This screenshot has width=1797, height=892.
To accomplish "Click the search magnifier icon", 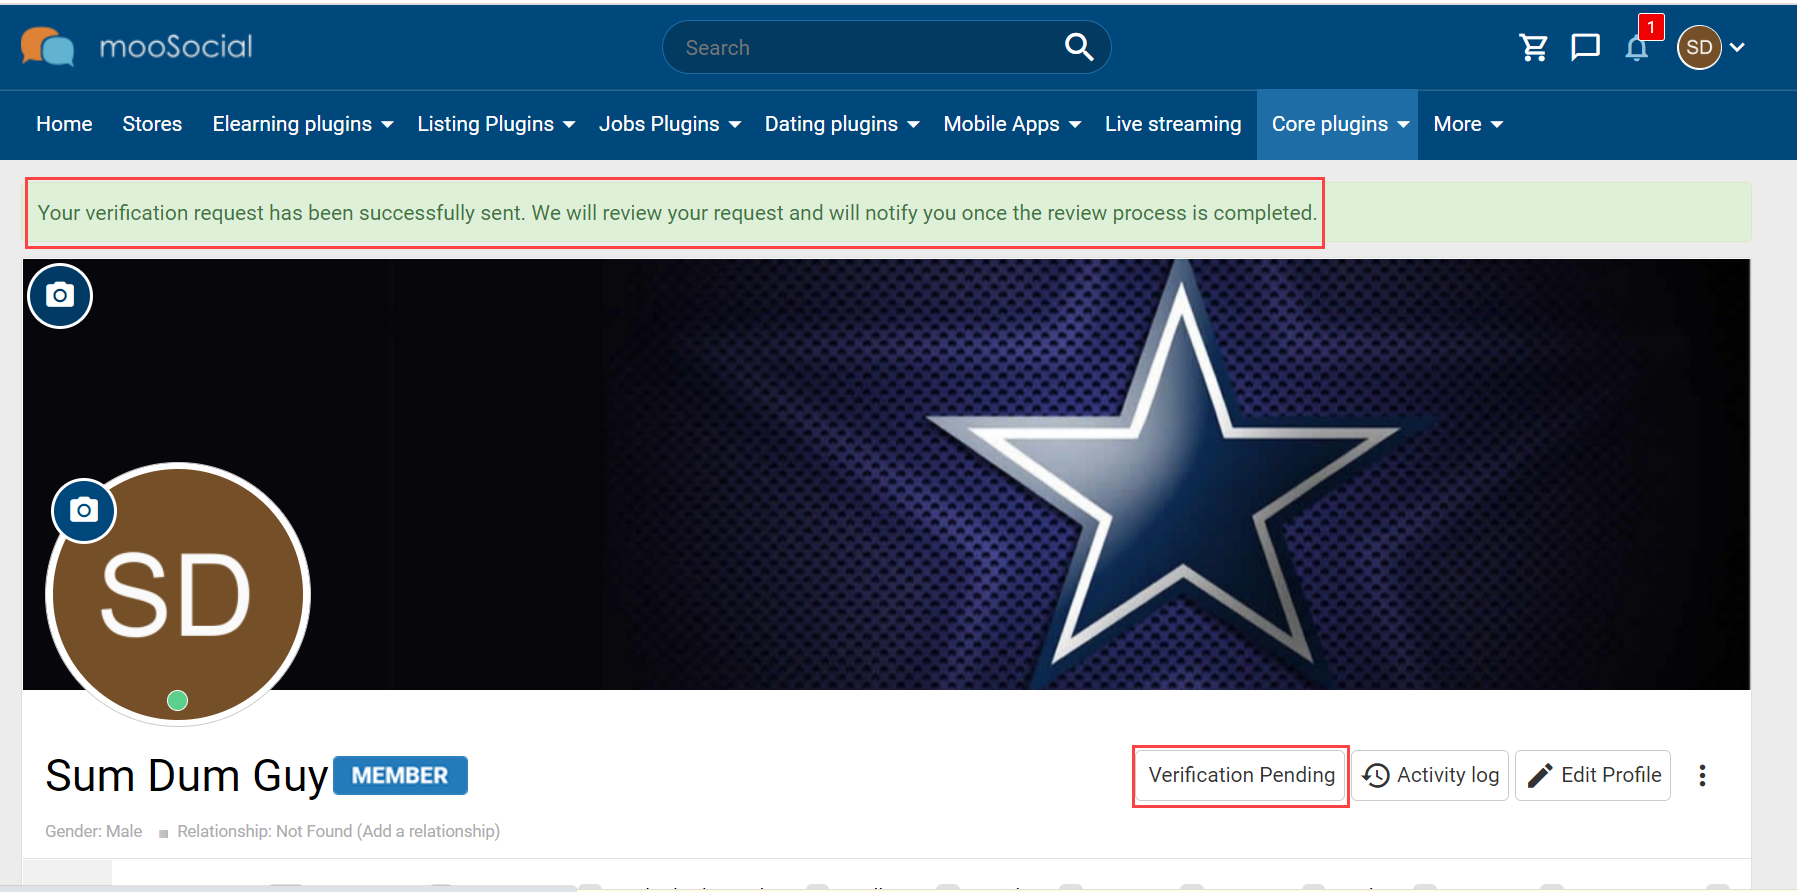I will tap(1079, 47).
